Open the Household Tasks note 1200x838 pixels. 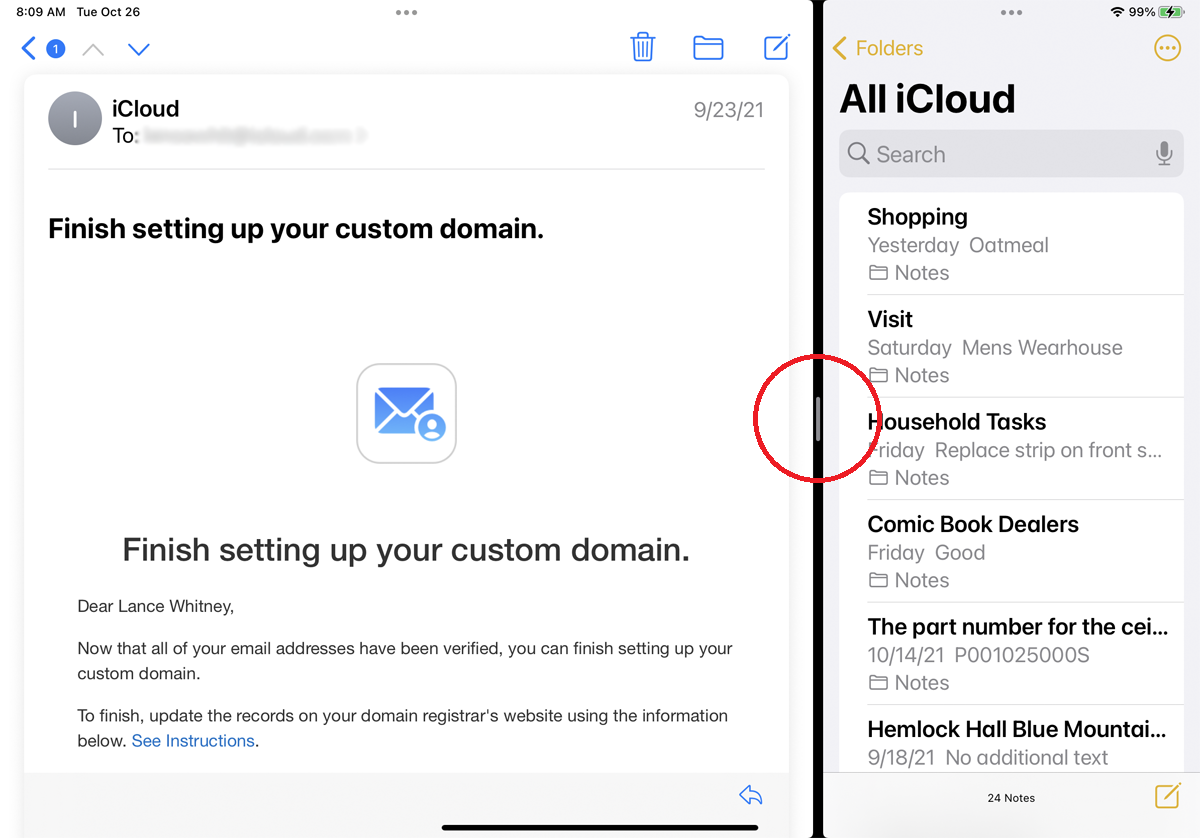1011,449
